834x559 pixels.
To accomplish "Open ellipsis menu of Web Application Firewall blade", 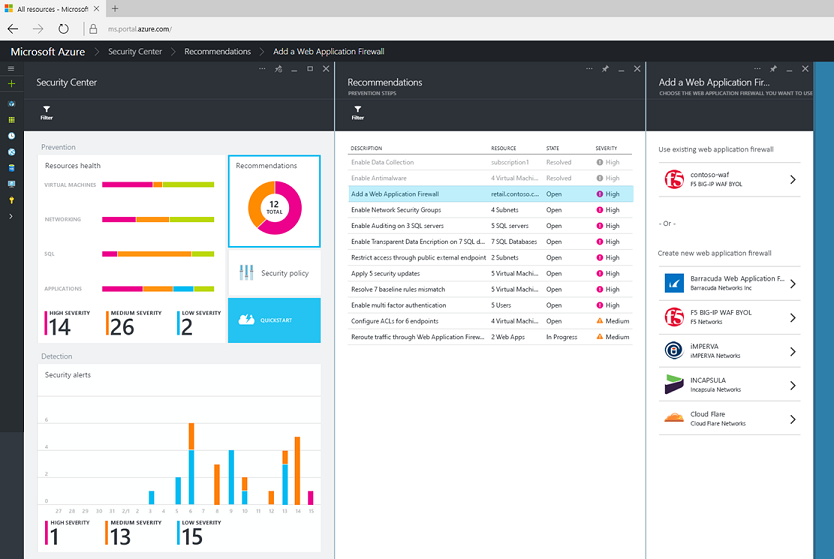I will tap(757, 69).
